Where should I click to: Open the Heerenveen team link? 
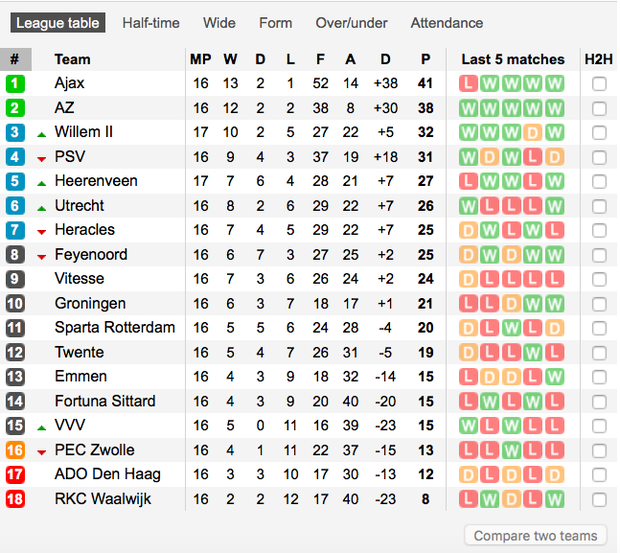[96, 181]
